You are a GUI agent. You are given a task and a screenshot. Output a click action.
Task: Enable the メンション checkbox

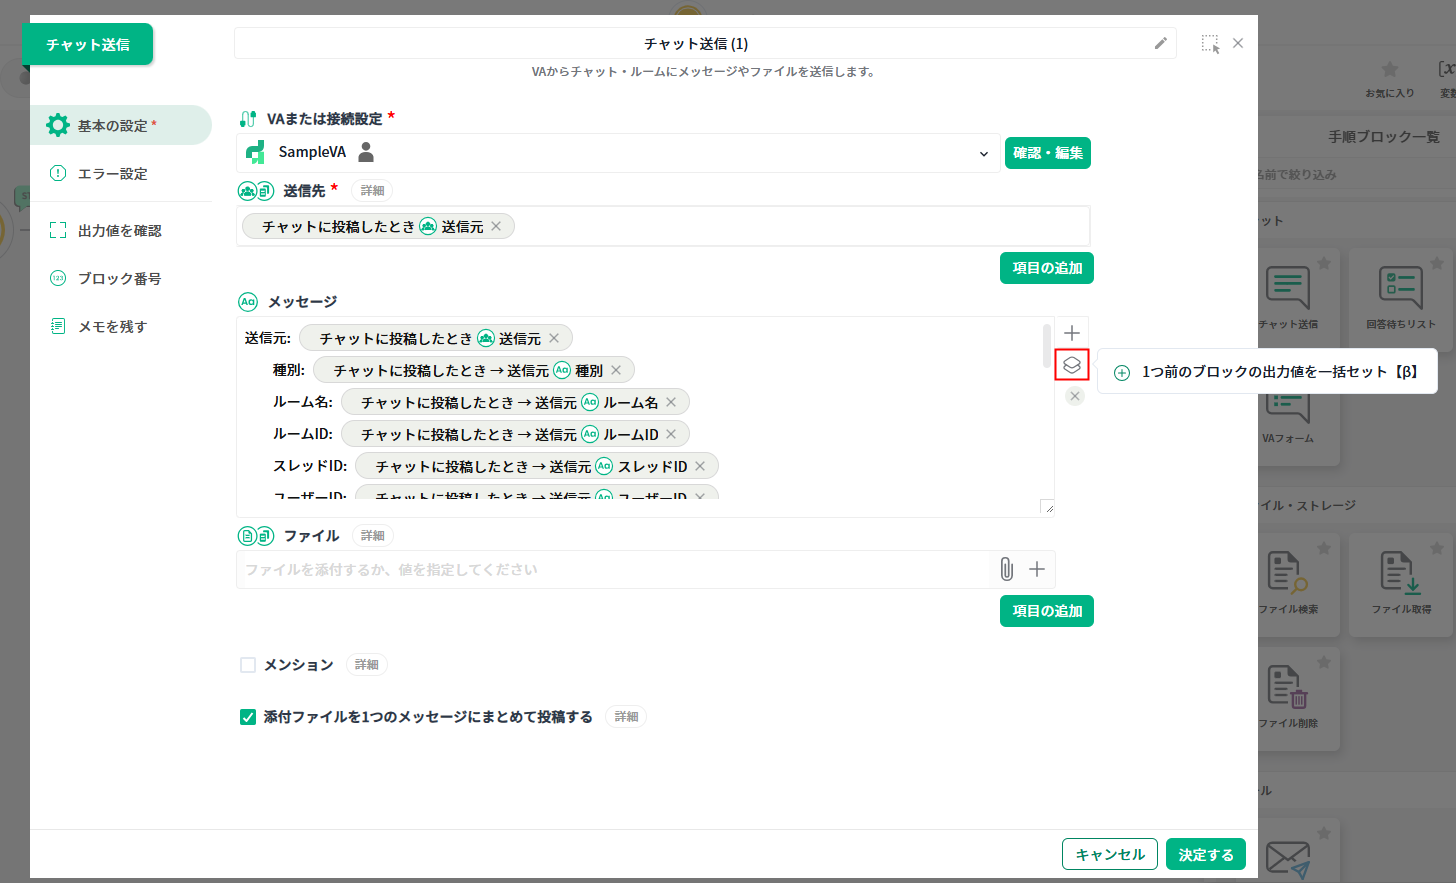(x=248, y=665)
